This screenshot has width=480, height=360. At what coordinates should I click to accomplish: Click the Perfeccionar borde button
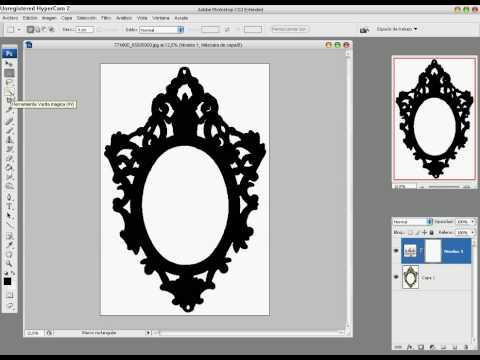coord(289,29)
